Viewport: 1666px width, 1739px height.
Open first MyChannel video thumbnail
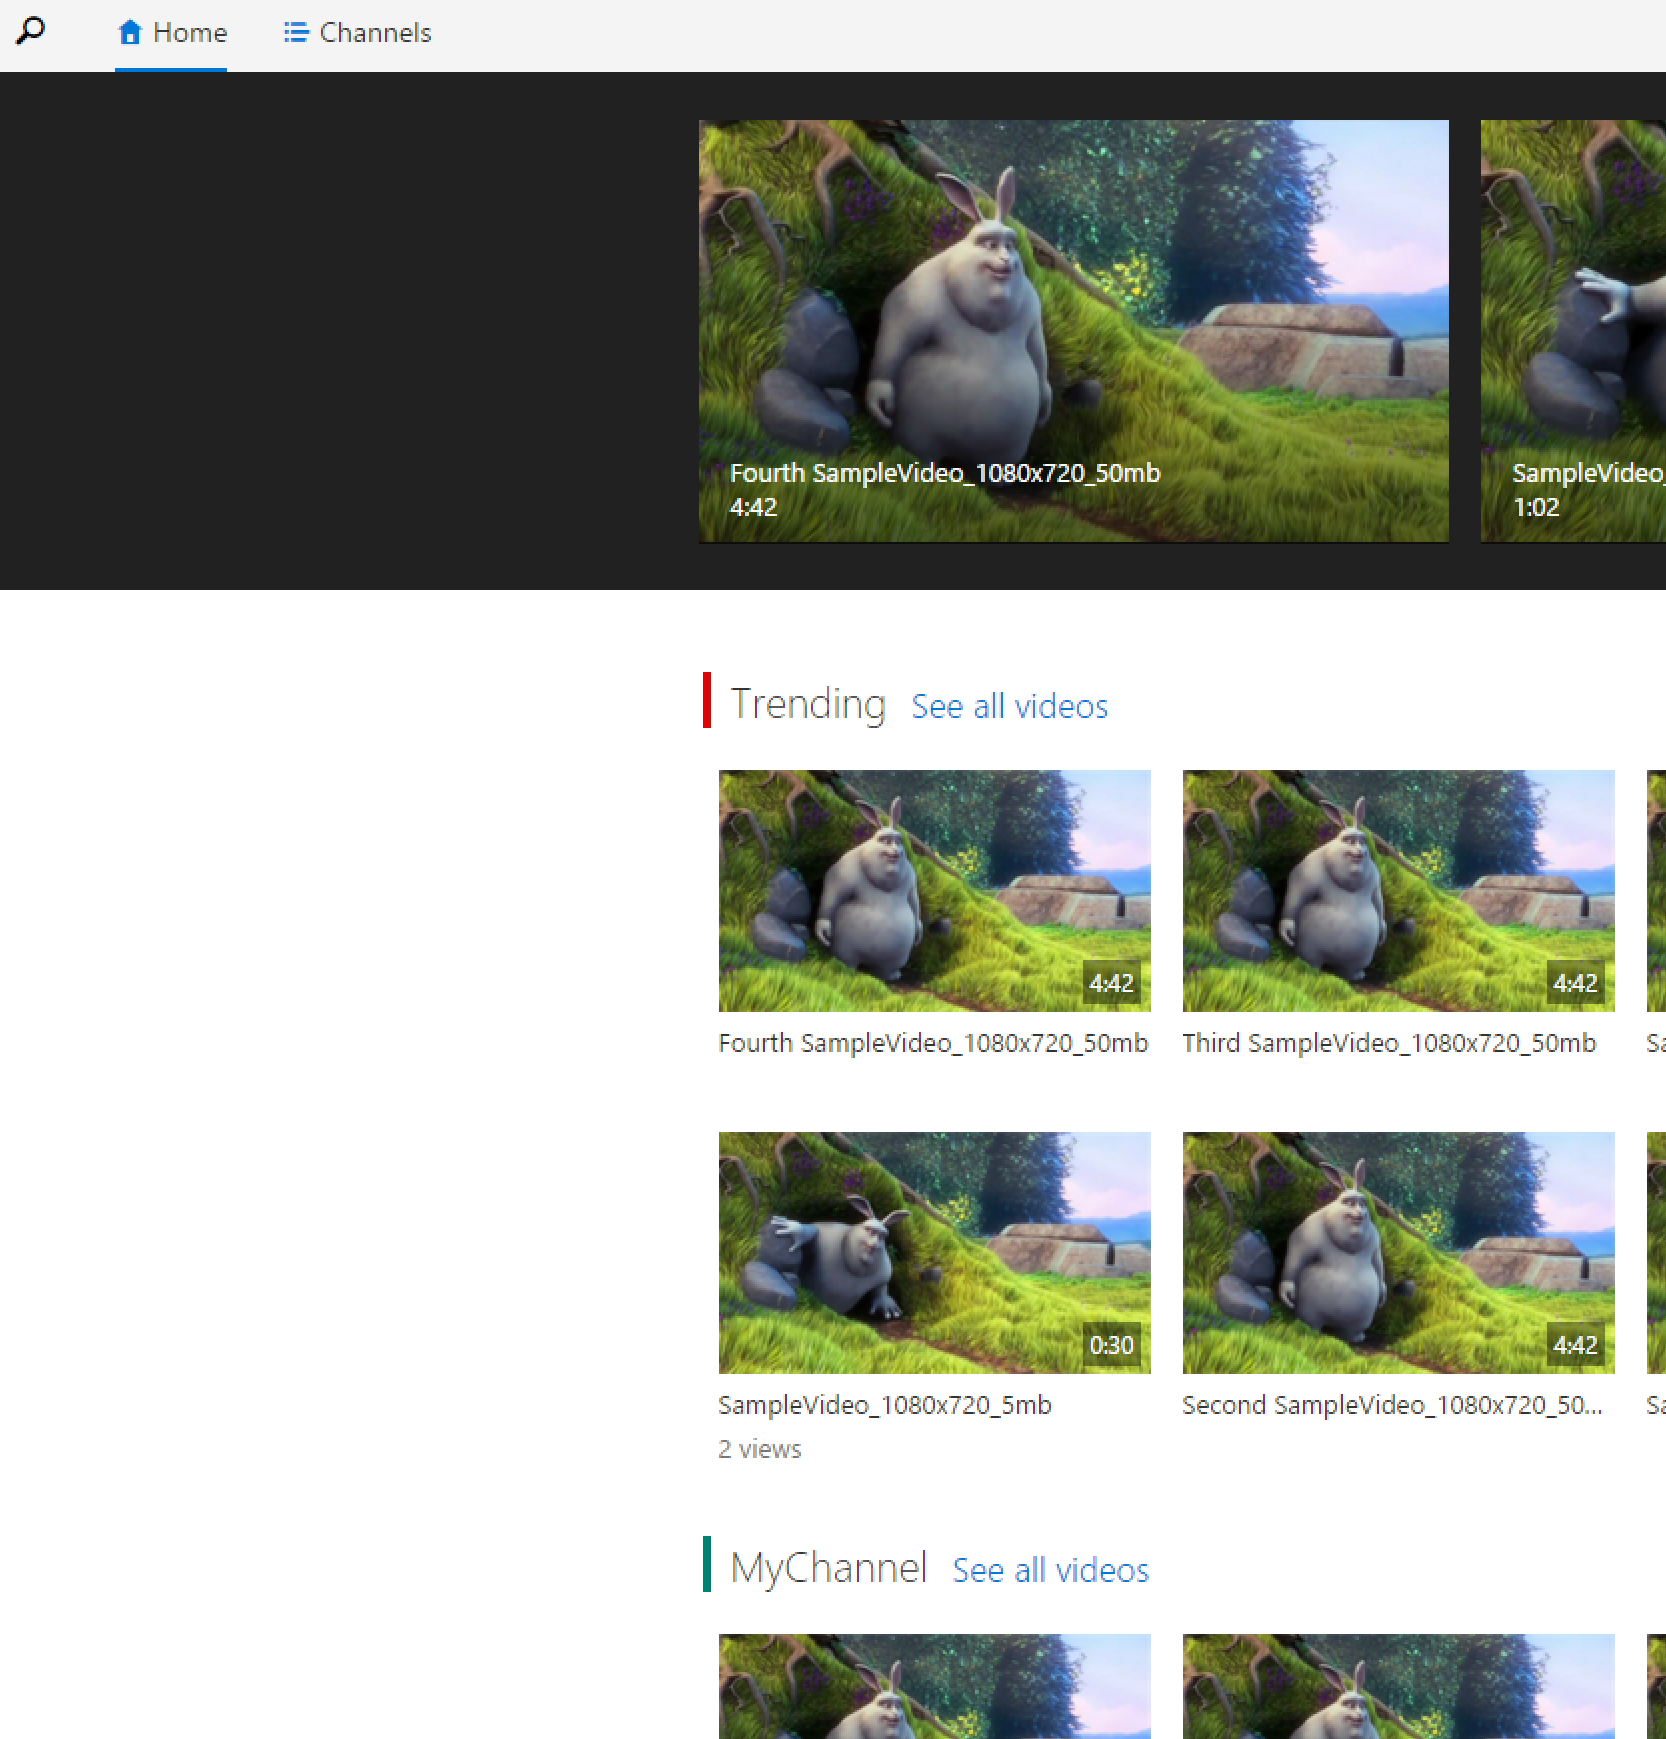pos(934,1686)
